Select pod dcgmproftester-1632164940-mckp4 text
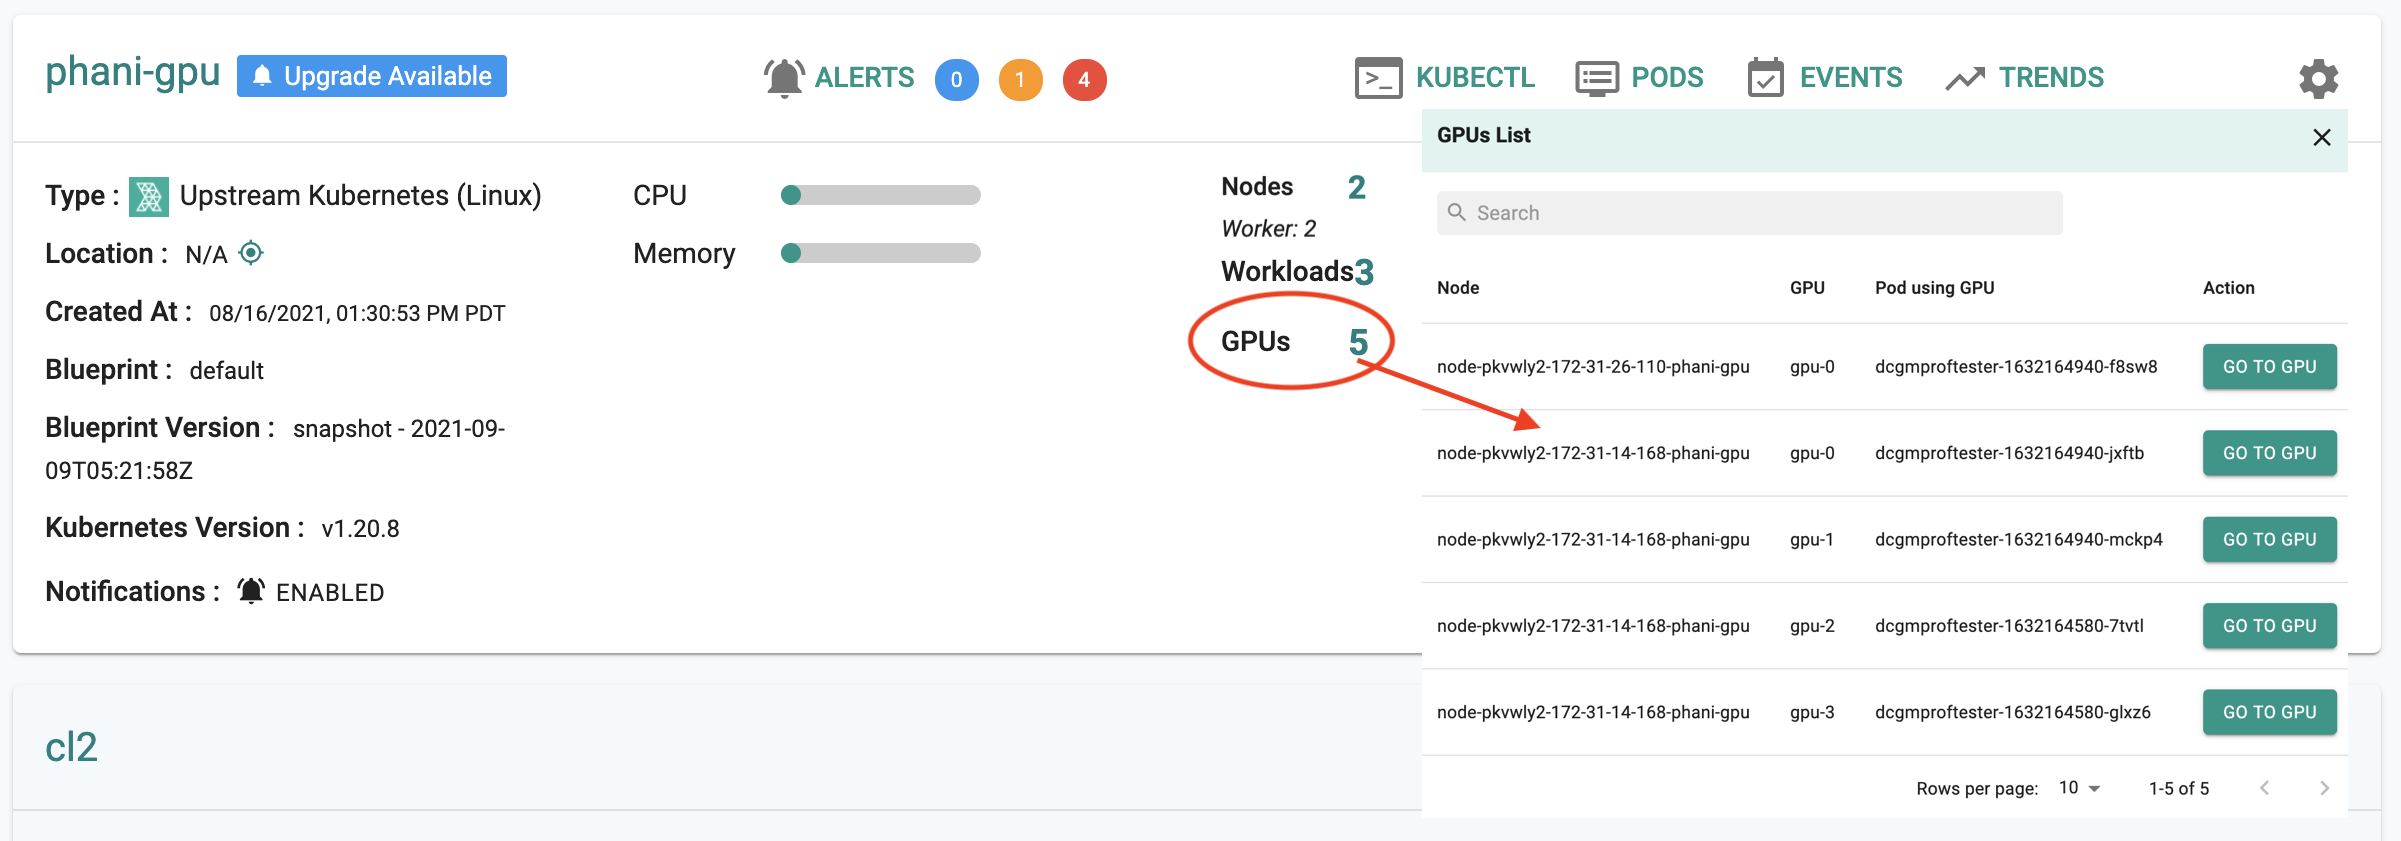 point(2018,539)
